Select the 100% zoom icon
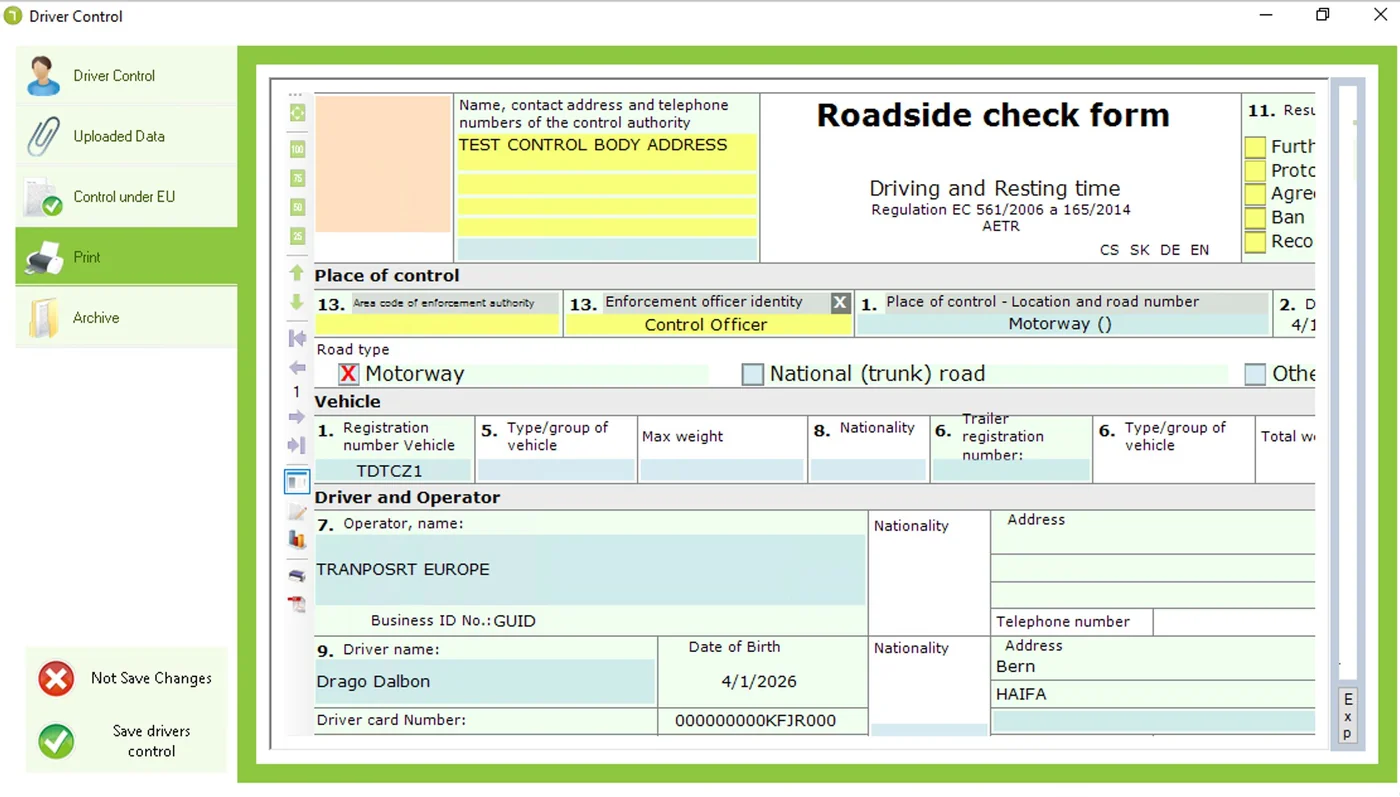This screenshot has height=797, width=1400. pyautogui.click(x=296, y=148)
